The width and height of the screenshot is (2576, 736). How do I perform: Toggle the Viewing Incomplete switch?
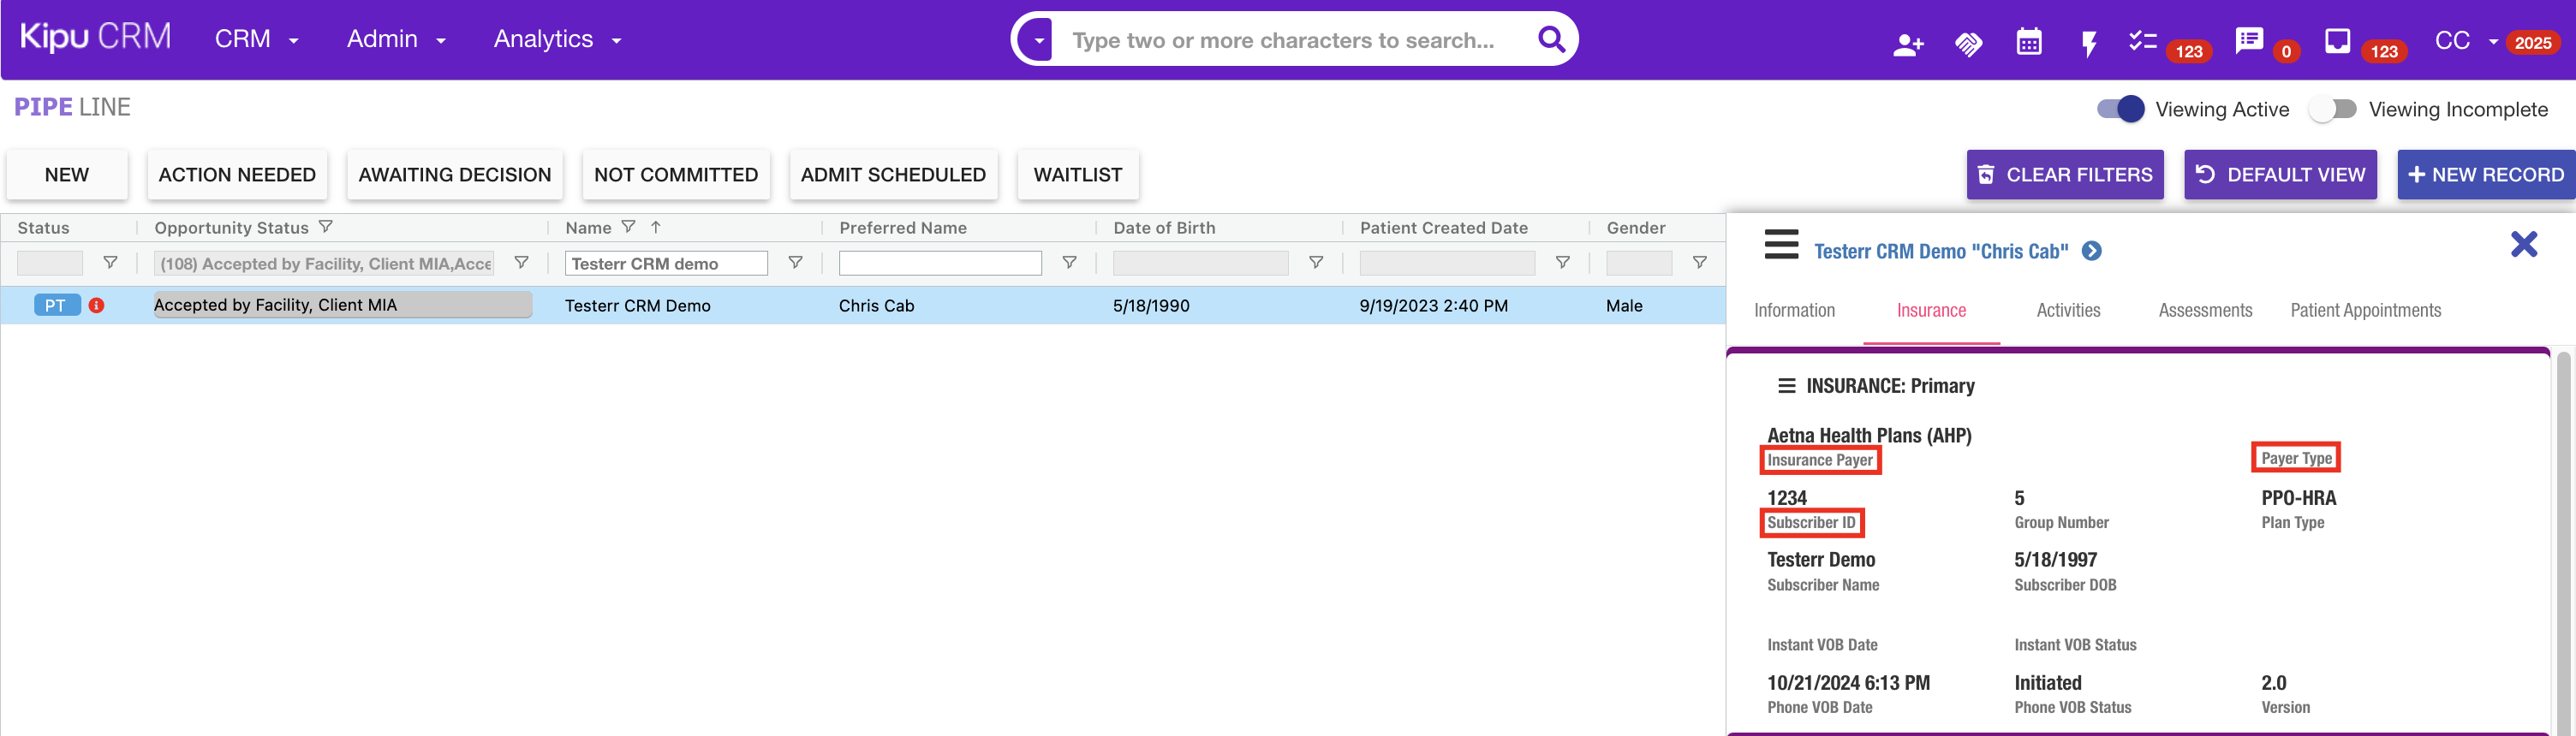tap(2332, 109)
